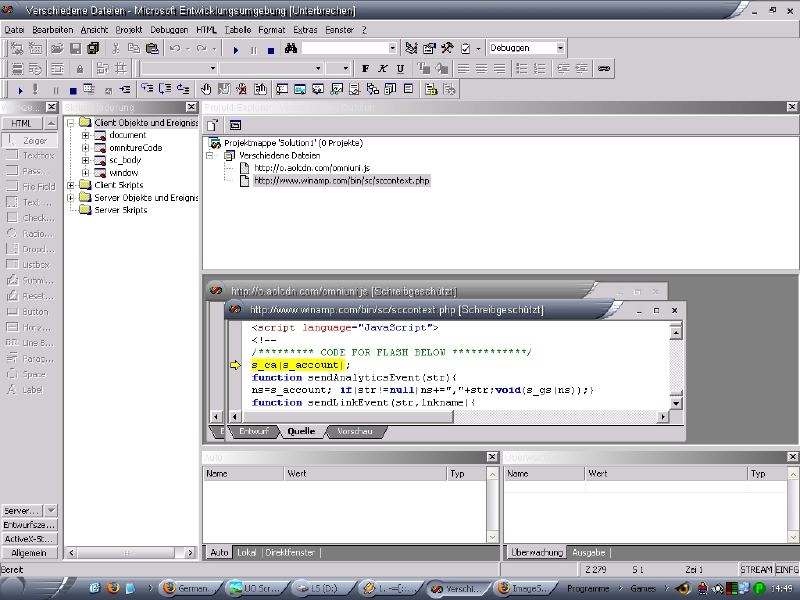Click the Underline formatting icon

[400, 69]
